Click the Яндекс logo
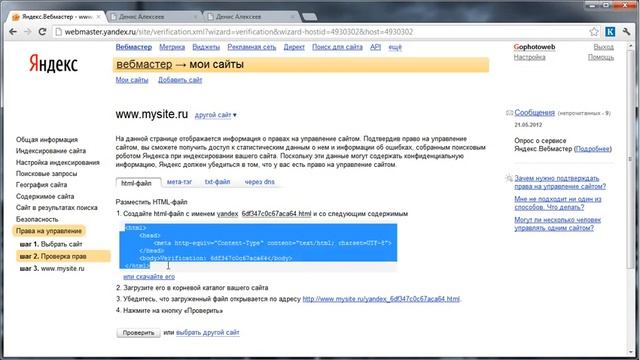Viewport: 640px width, 360px height. [x=53, y=64]
